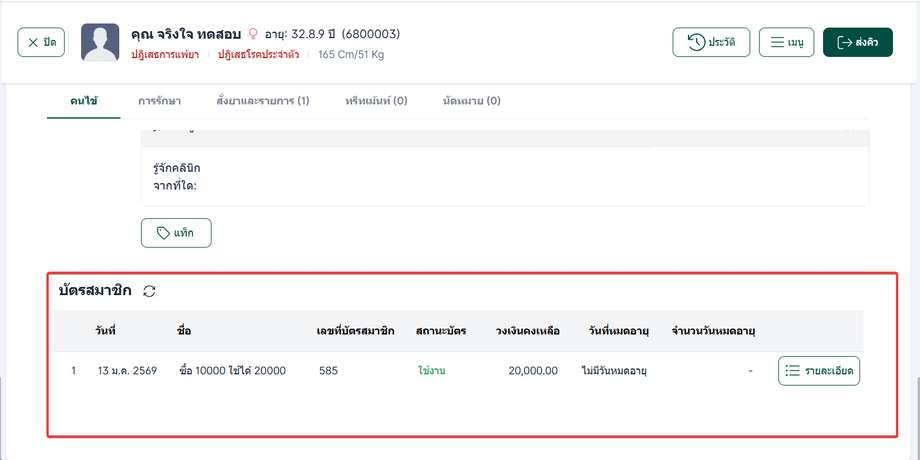Click the บัตรสมาชิก section heading
The height and width of the screenshot is (460, 920).
(x=95, y=290)
